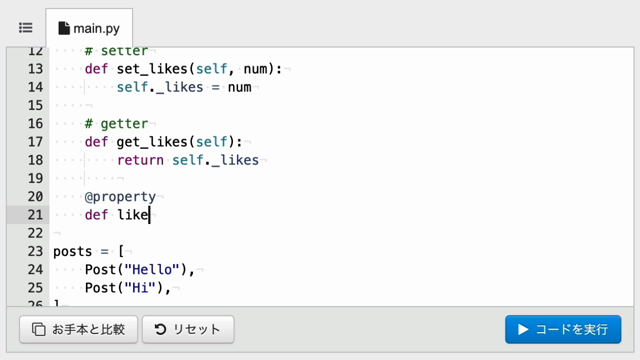Click line number 22 in gutter
The image size is (640, 360).
coord(35,233)
